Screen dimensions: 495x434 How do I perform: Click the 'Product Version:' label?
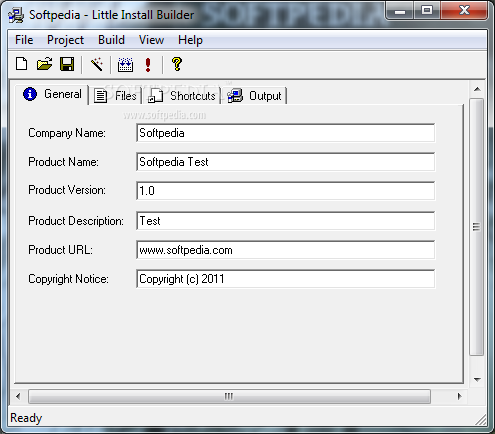coord(67,190)
